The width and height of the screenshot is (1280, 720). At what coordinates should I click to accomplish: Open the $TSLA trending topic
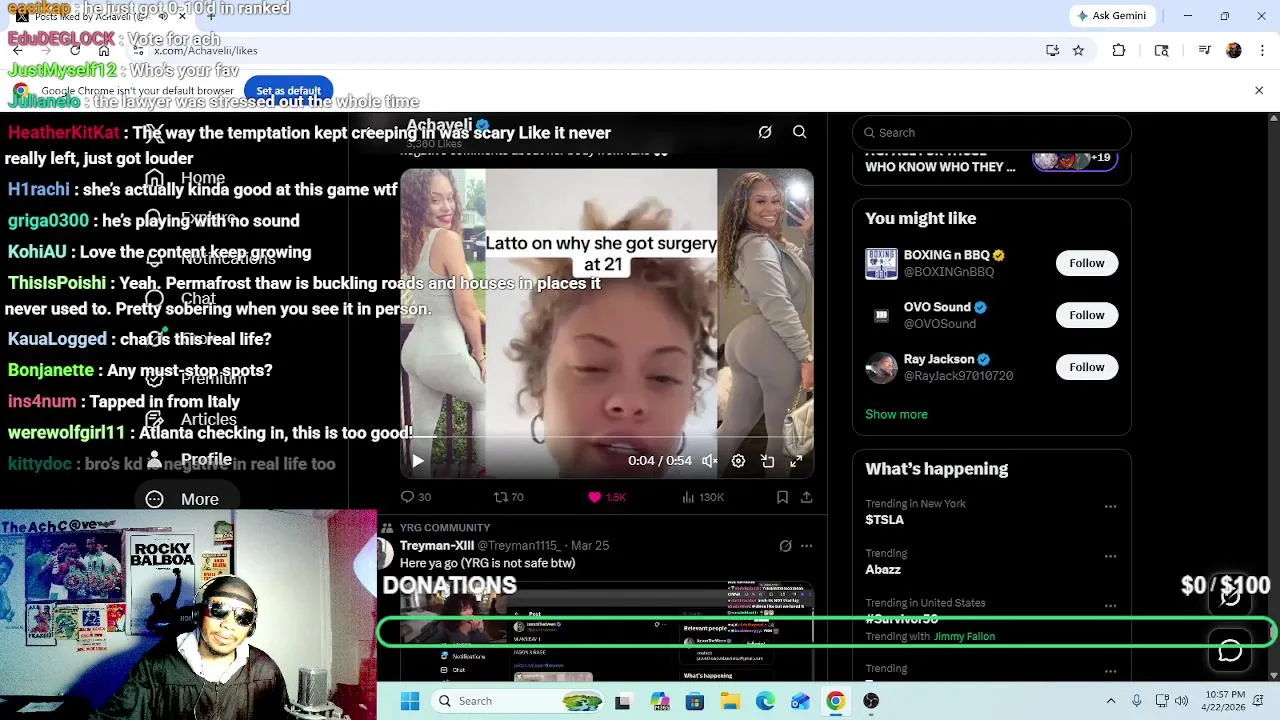(x=884, y=520)
